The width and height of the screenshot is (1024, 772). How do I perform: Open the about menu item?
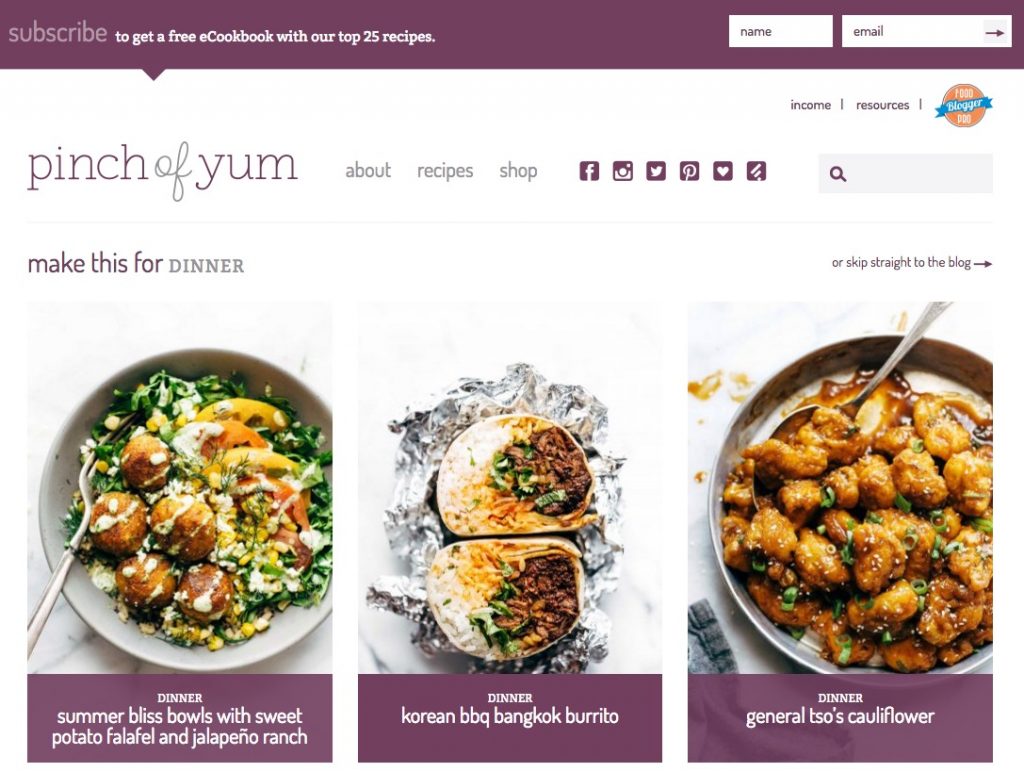pos(368,170)
